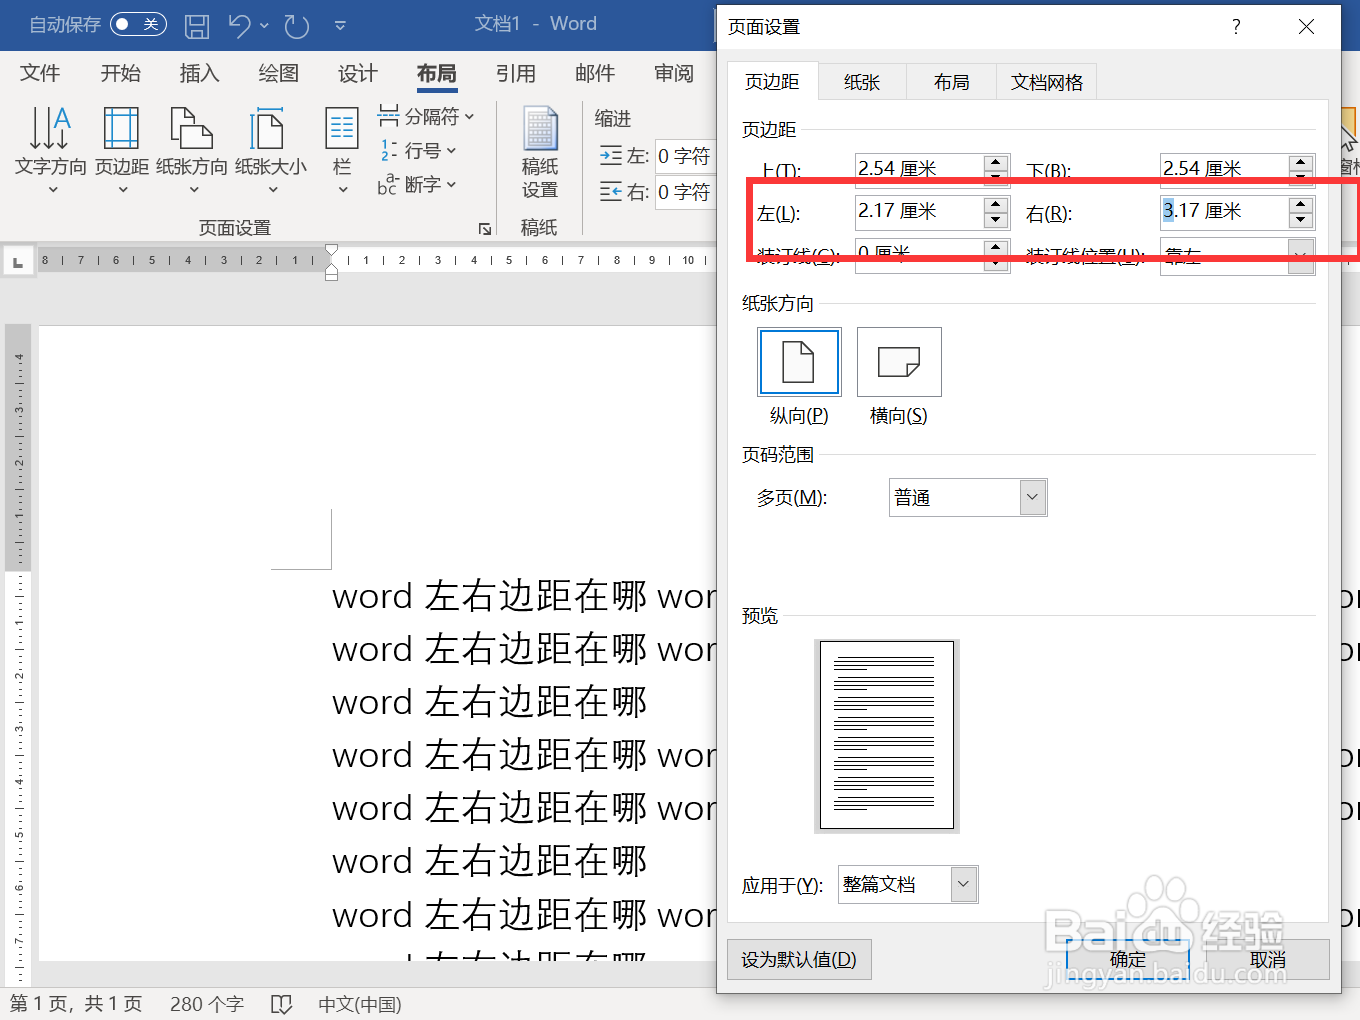The height and width of the screenshot is (1020, 1360).
Task: Click the 中文(中国) language indicator
Action: (x=360, y=1004)
